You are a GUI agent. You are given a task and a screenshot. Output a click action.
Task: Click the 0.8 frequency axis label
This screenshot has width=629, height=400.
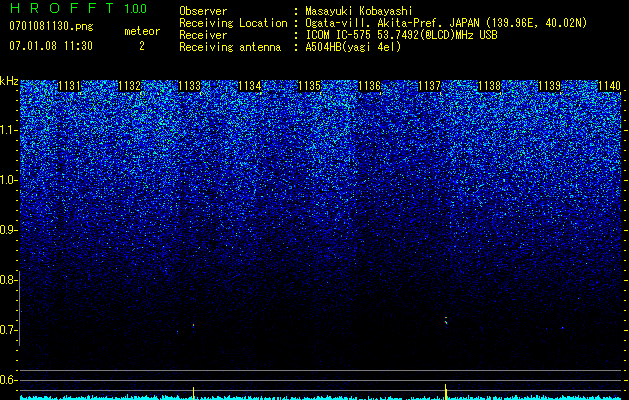pos(8,280)
